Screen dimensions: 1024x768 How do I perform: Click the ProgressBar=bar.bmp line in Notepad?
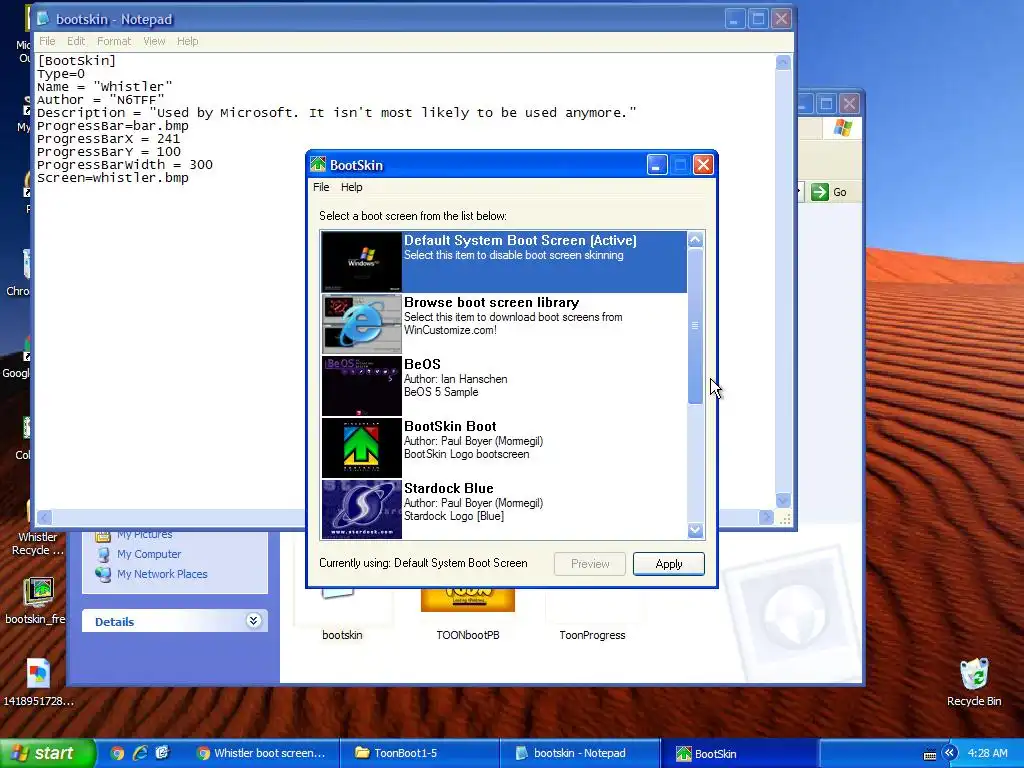pyautogui.click(x=112, y=125)
